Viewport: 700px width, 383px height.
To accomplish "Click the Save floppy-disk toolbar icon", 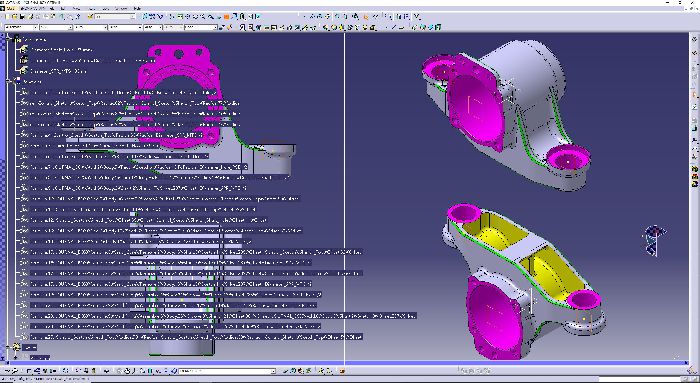I will click(x=22, y=17).
